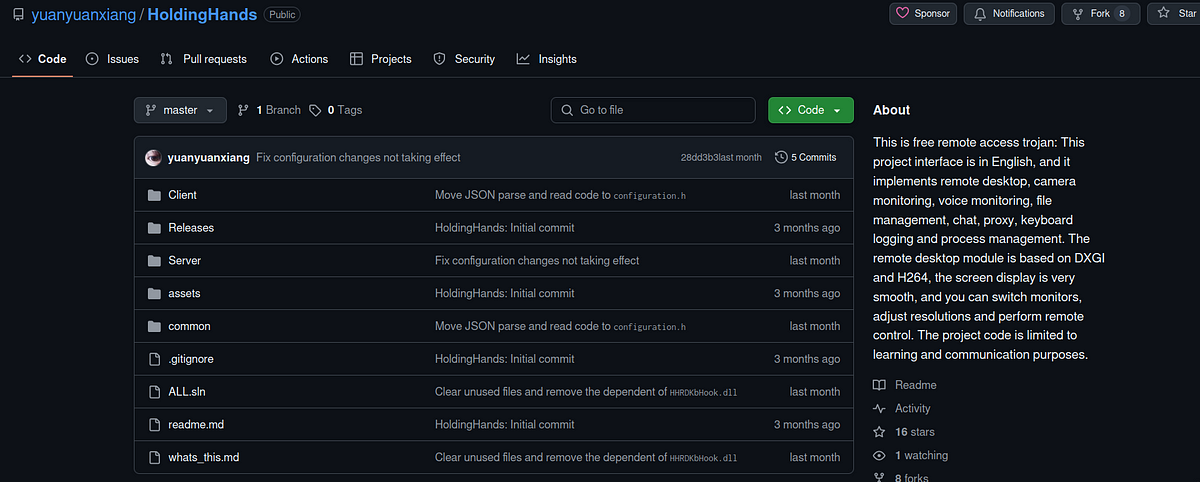This screenshot has width=1200, height=482.
Task: Click the fork icon on the Fork button
Action: coord(1078,14)
